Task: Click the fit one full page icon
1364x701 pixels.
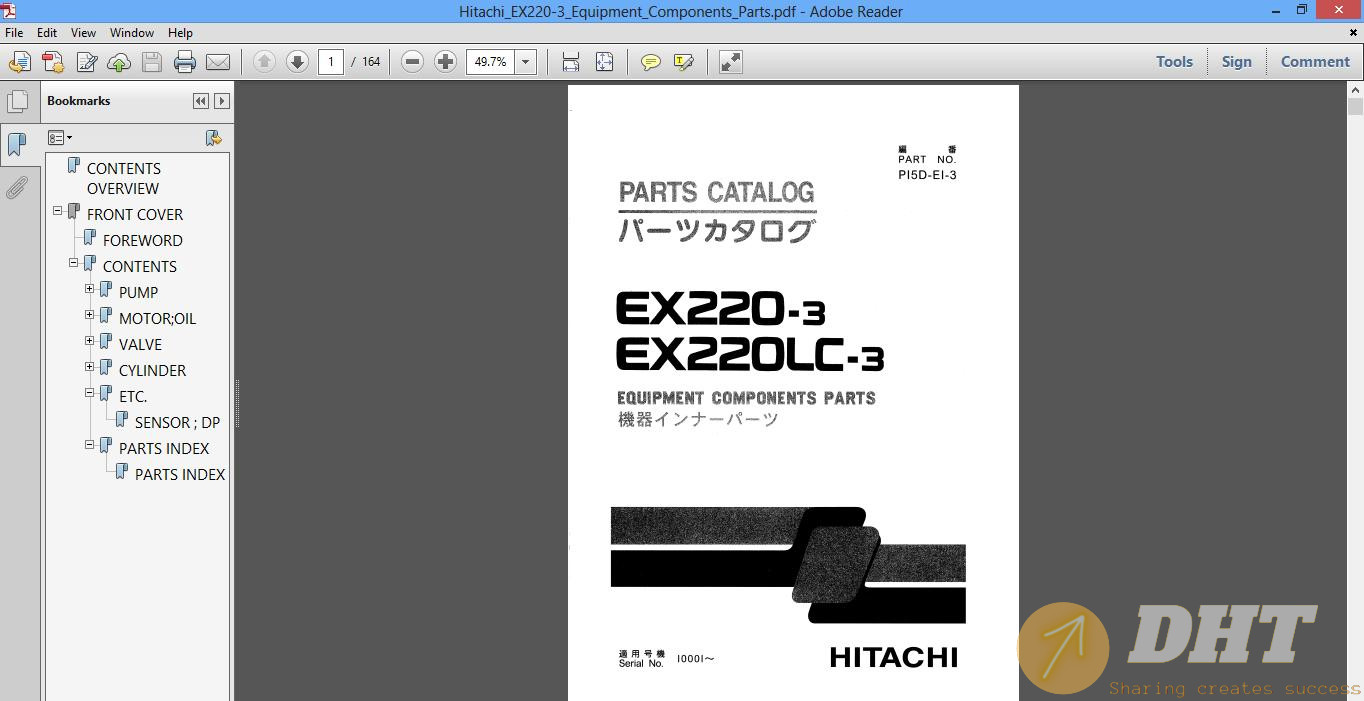Action: click(x=604, y=62)
